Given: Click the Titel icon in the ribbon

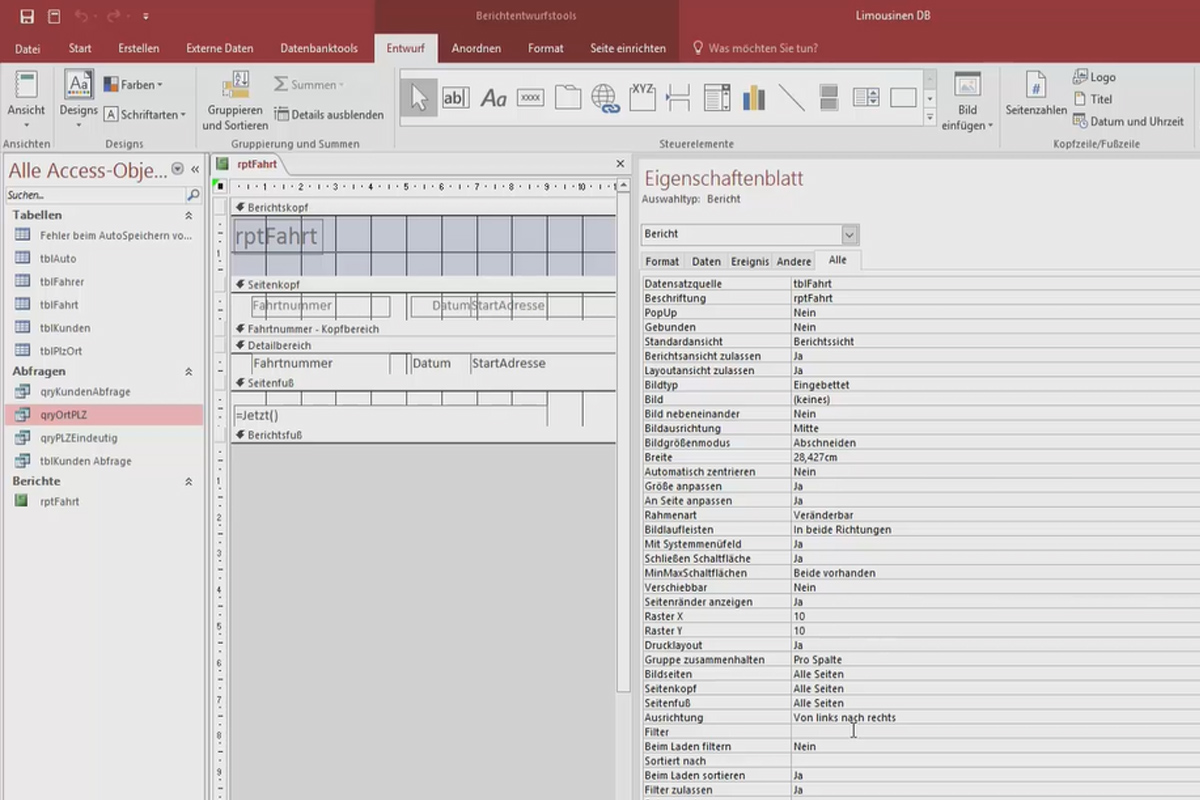Looking at the screenshot, I should click(x=1081, y=99).
